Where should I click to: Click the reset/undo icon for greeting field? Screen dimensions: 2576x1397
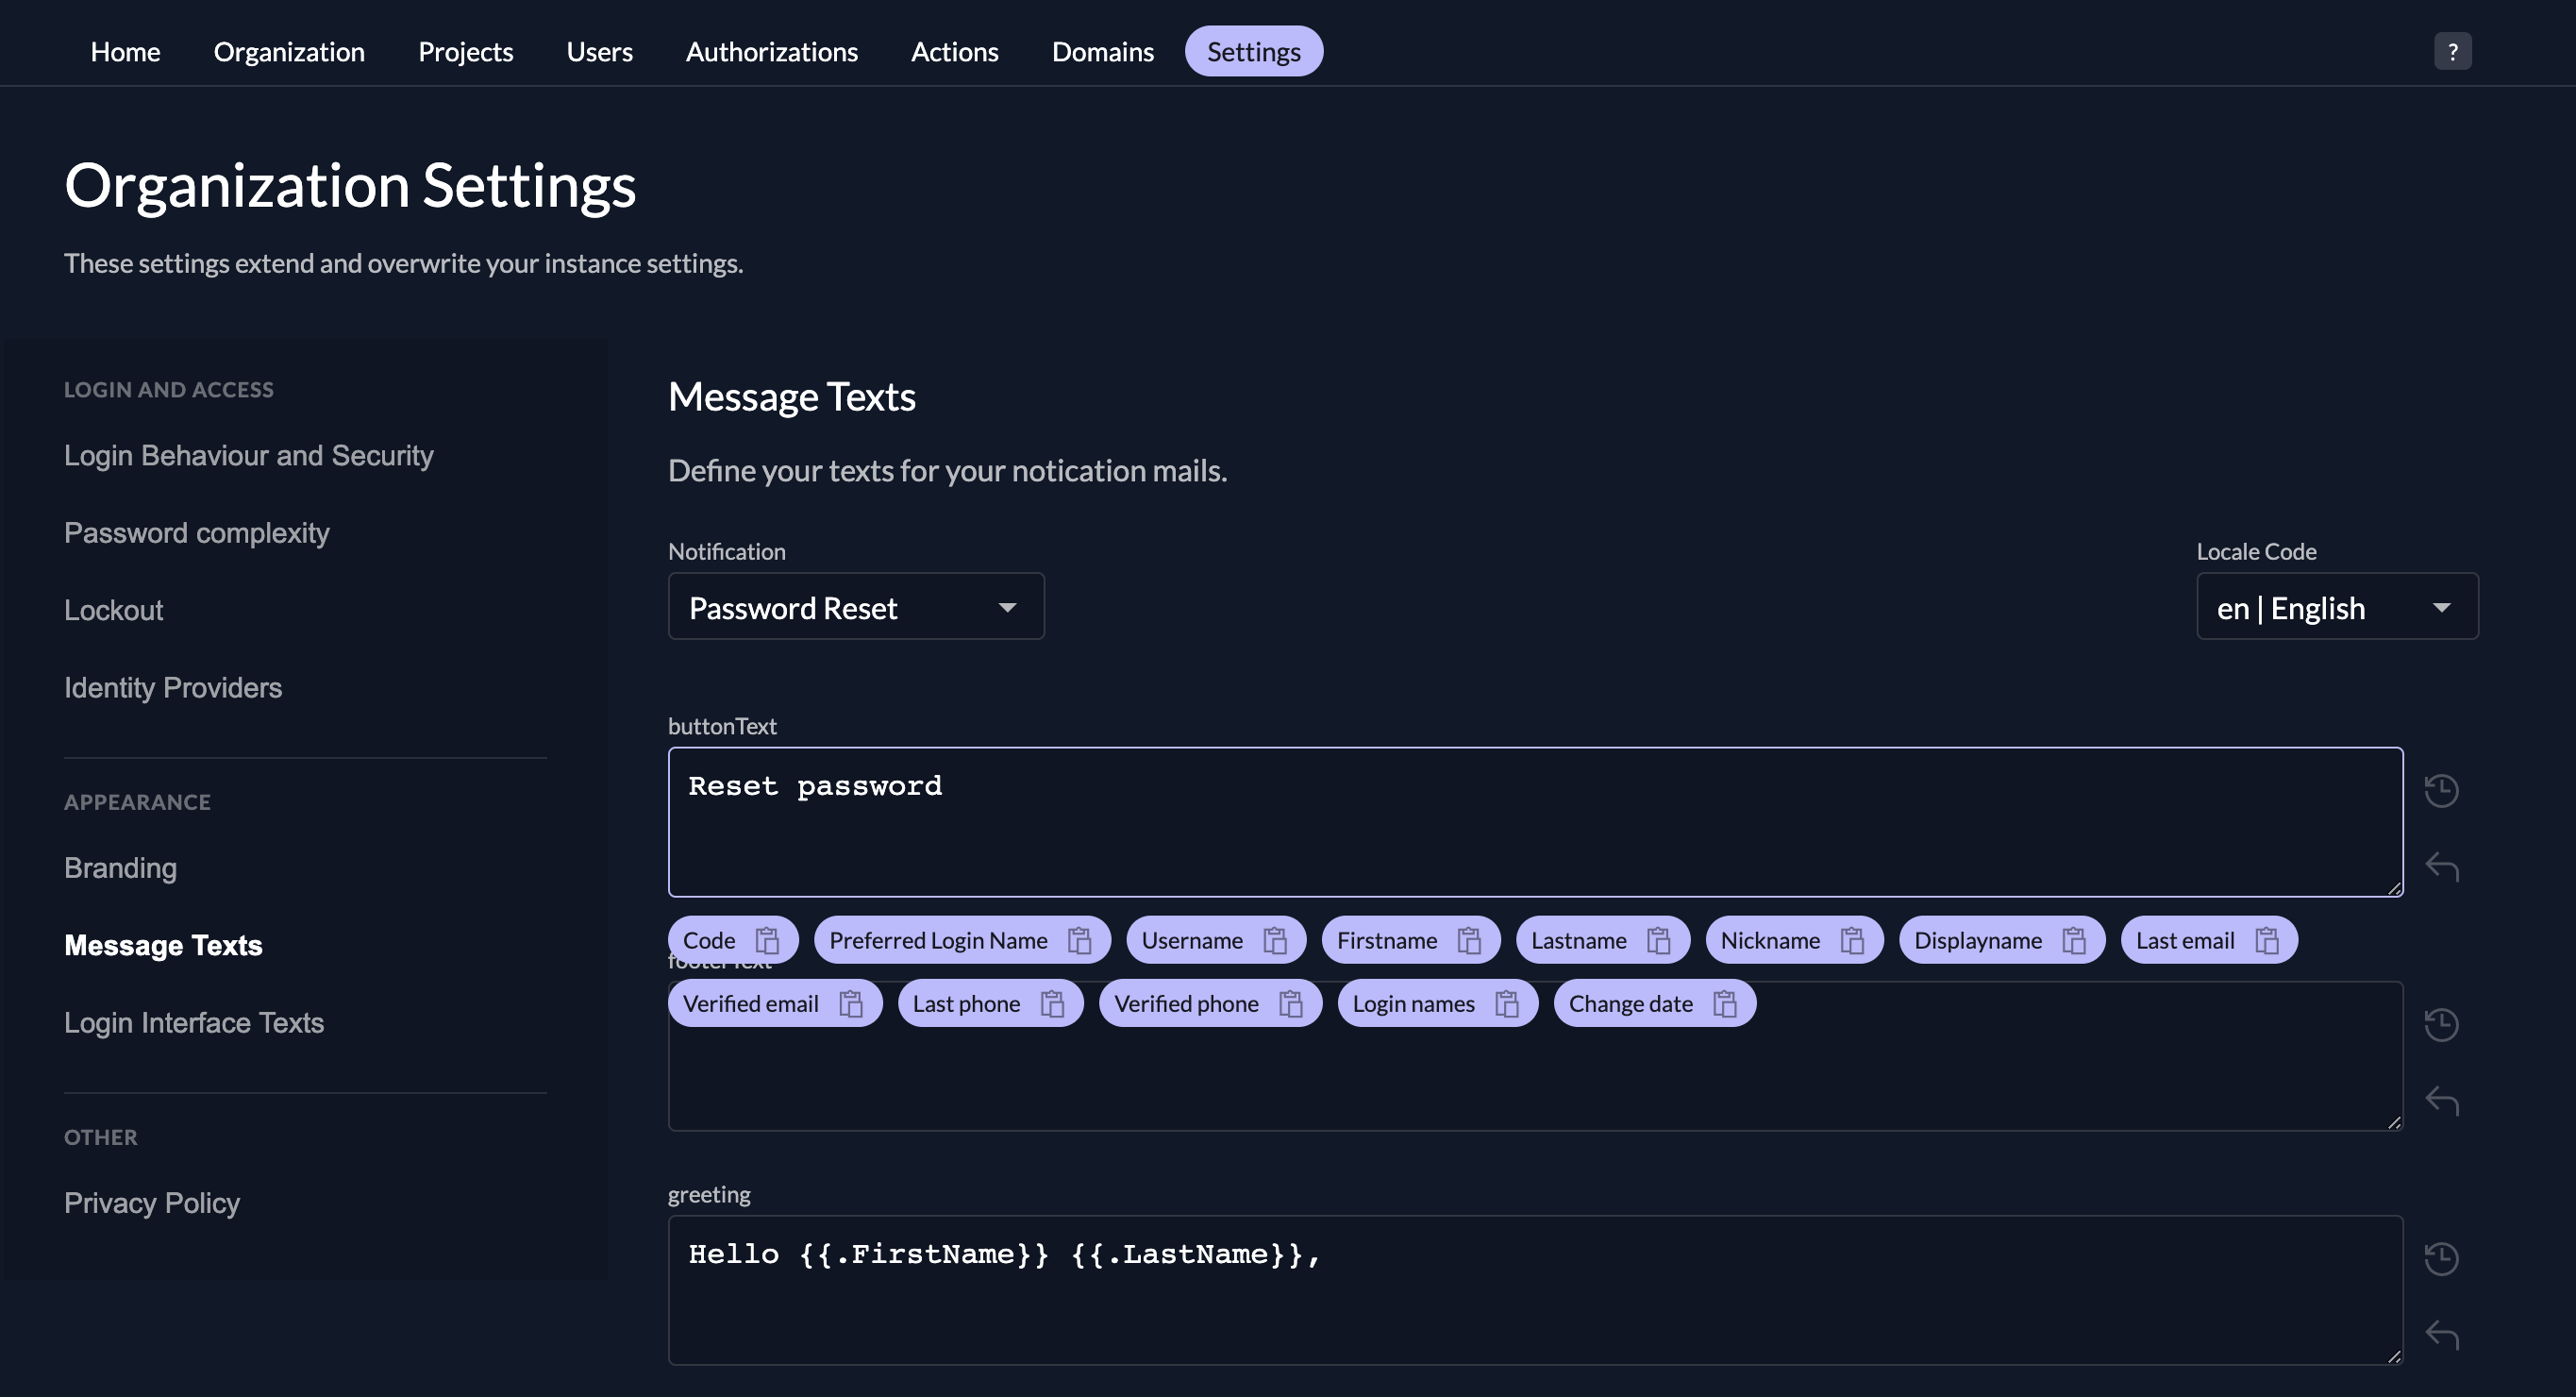[2442, 1335]
